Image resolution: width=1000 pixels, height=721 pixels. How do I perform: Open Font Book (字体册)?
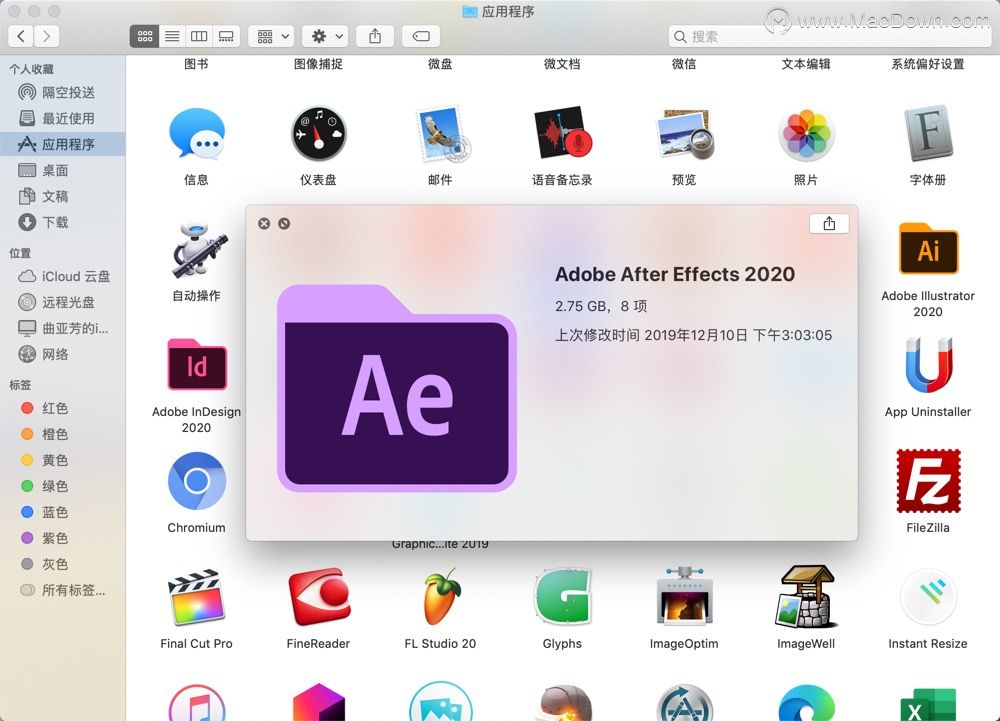pos(928,133)
